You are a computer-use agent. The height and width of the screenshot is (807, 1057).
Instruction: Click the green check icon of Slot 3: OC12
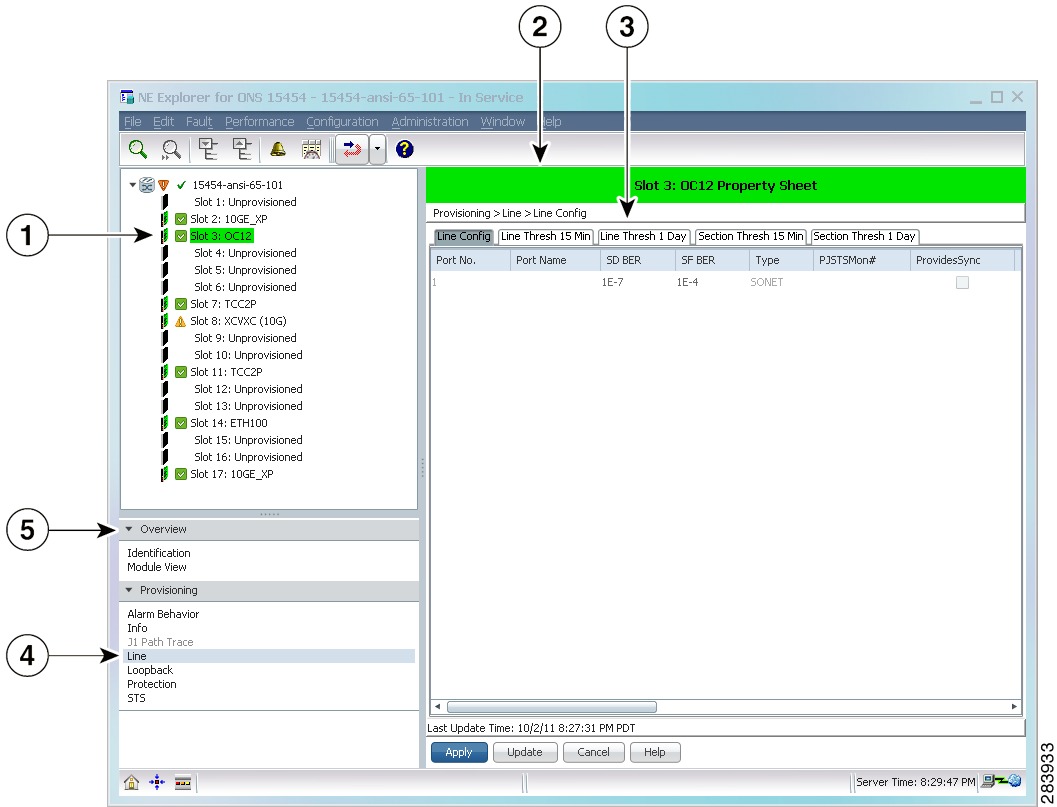181,236
